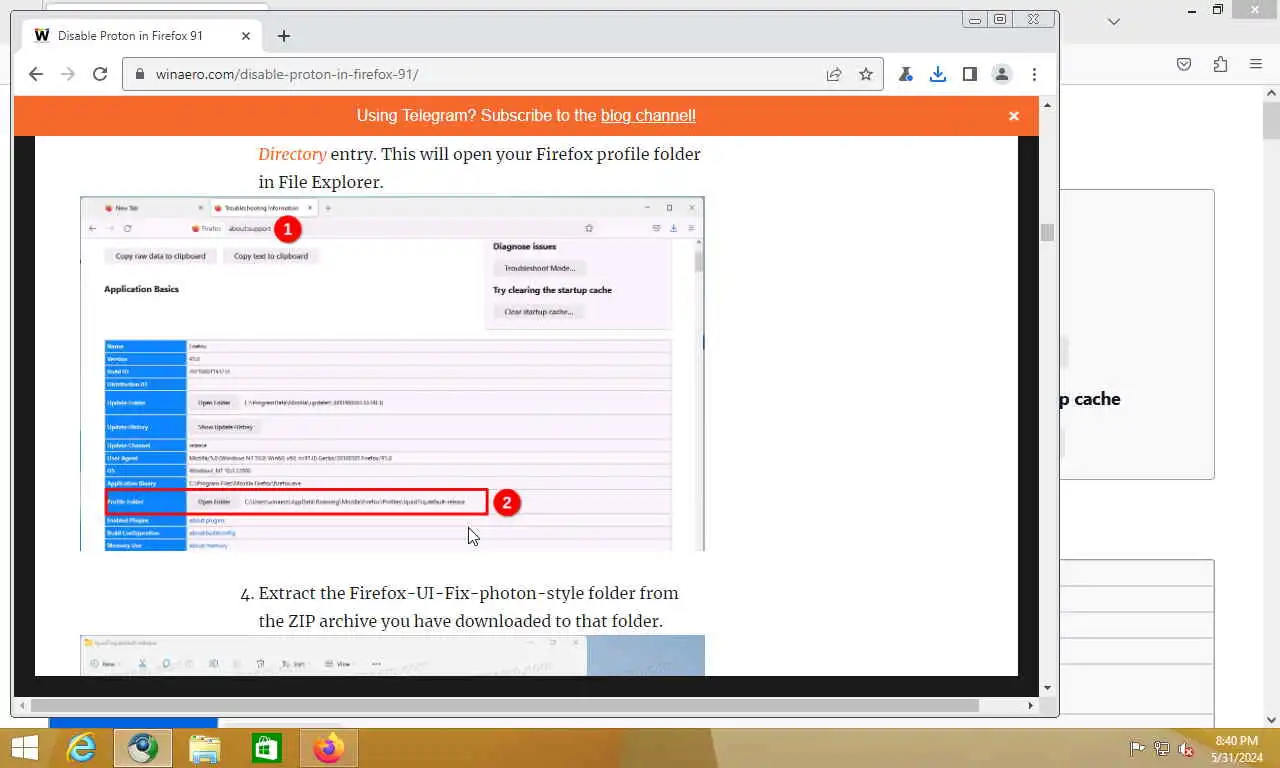
Task: Open Firefox extensions puzzle icon
Action: click(x=1220, y=64)
